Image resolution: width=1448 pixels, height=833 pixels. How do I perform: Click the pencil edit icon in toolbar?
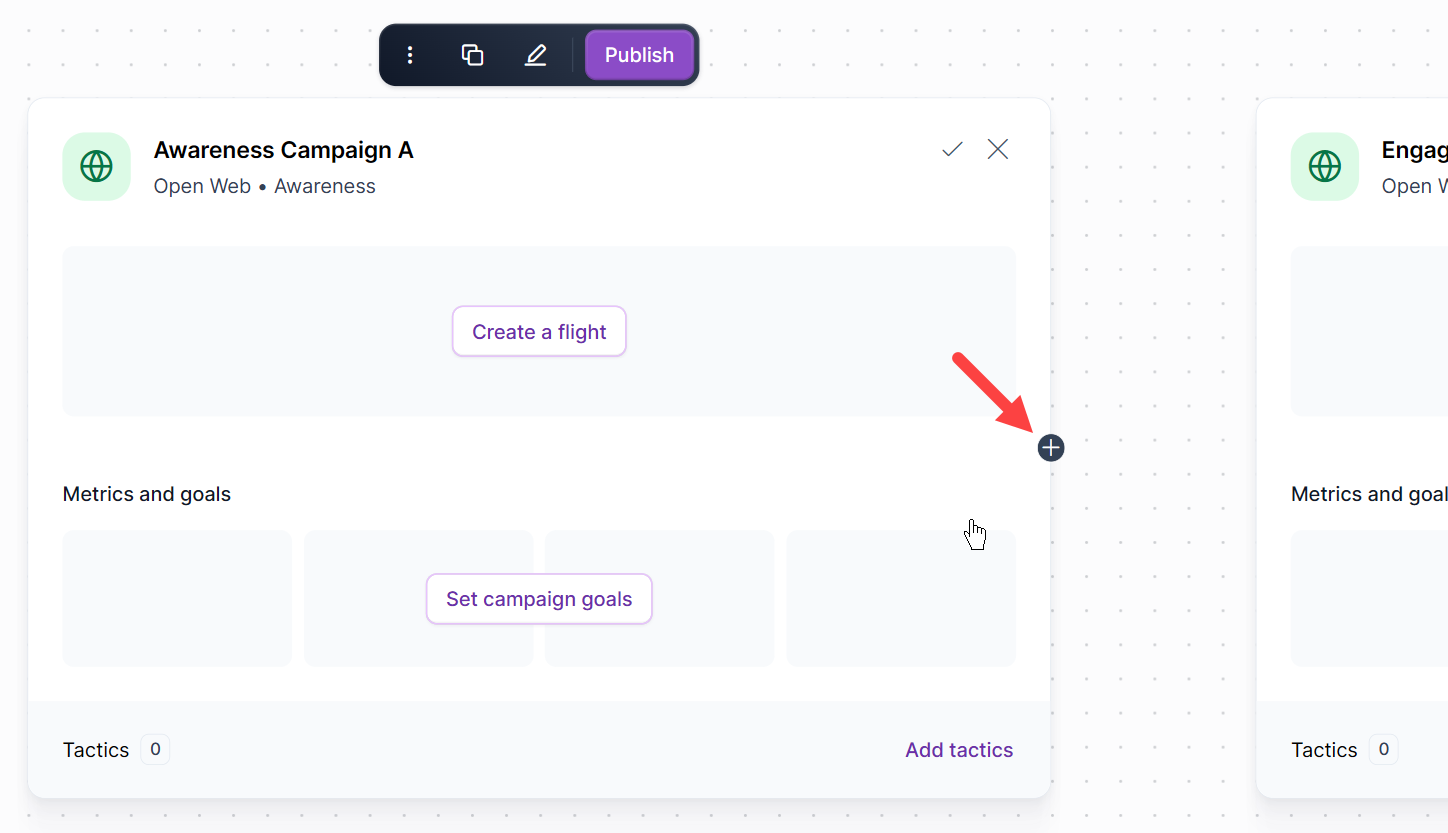pos(536,55)
